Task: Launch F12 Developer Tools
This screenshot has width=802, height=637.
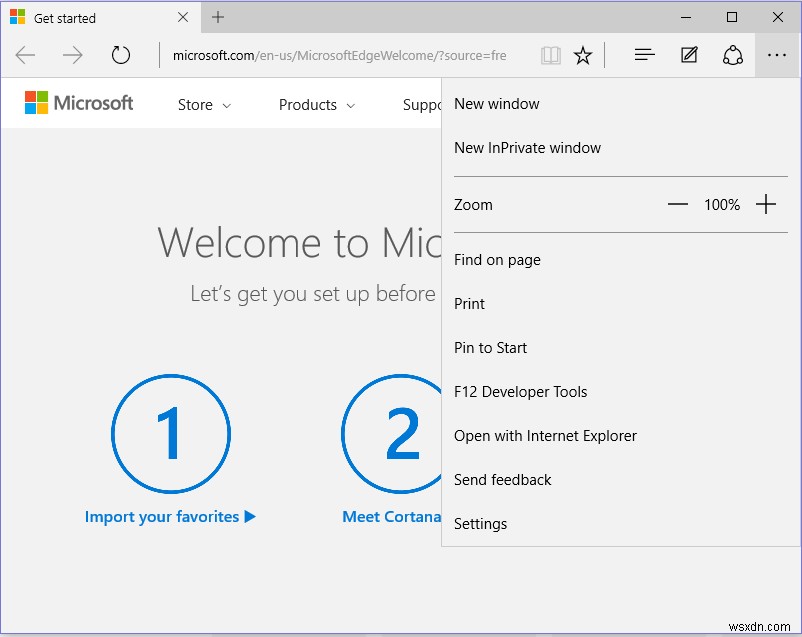Action: 520,391
